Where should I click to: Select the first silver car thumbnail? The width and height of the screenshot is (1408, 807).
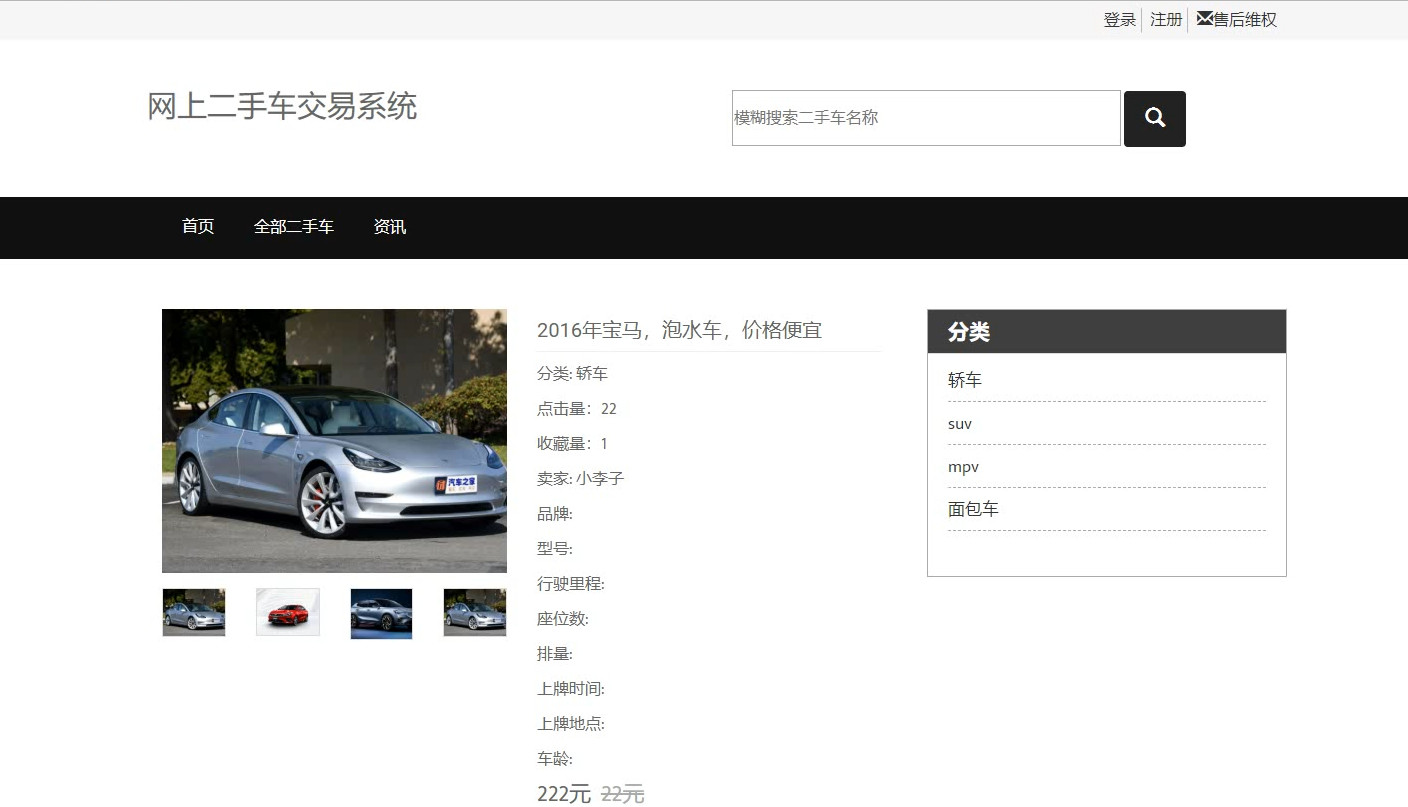pyautogui.click(x=194, y=612)
